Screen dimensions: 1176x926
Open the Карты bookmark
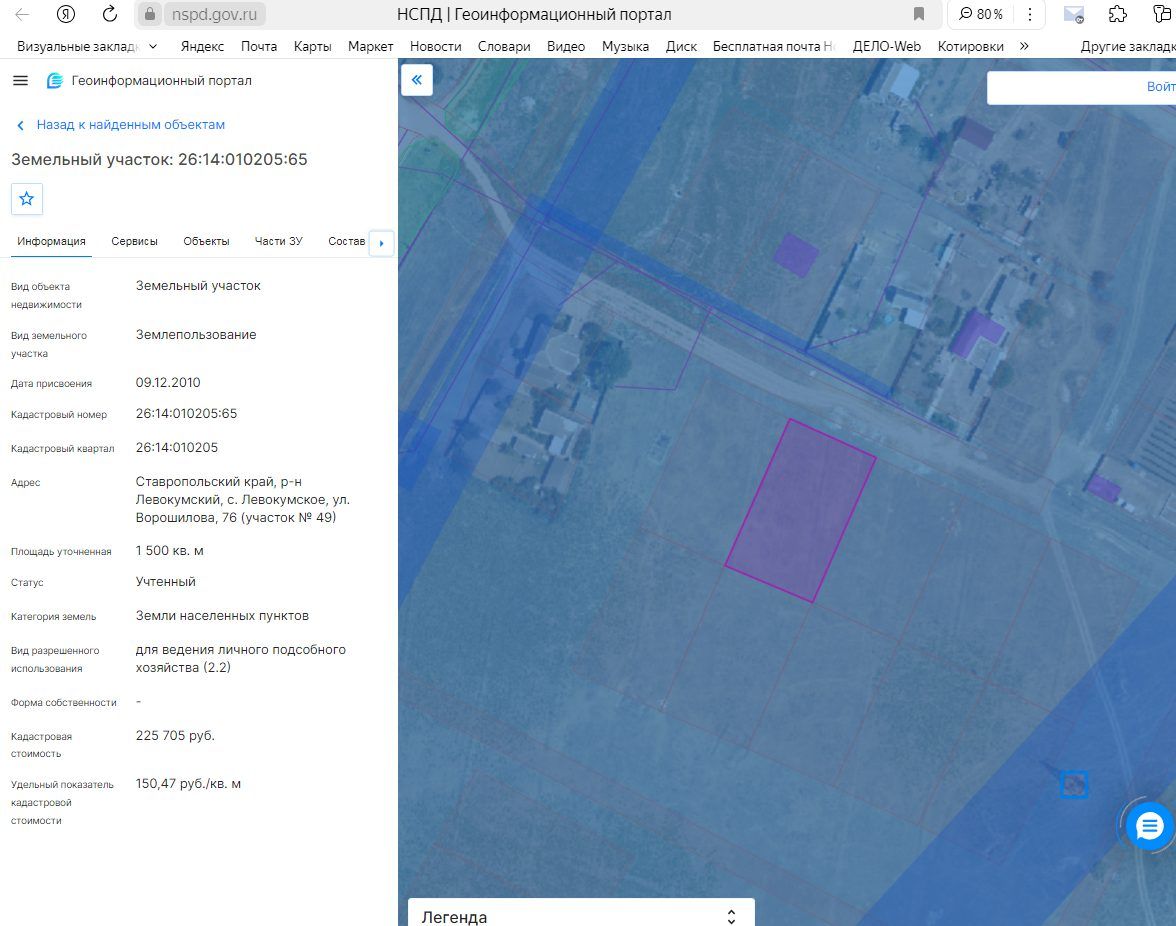313,46
